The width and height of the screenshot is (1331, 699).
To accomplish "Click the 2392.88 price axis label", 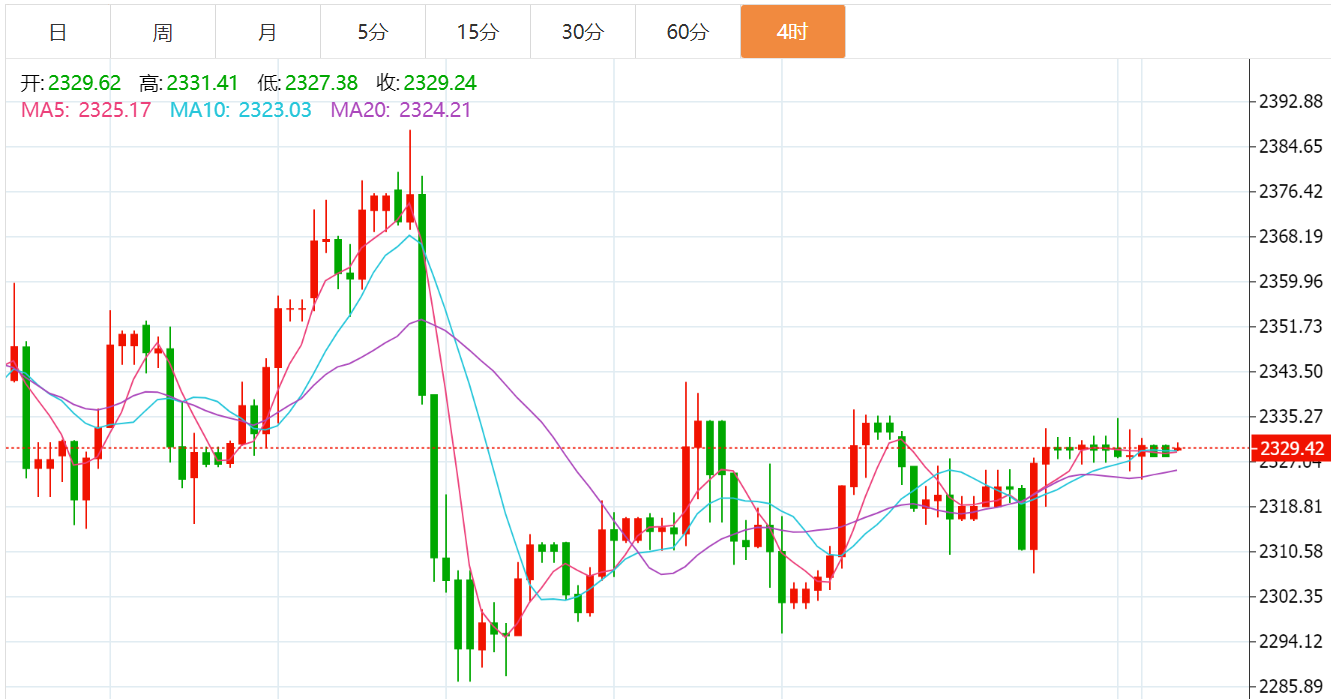I will (x=1290, y=102).
